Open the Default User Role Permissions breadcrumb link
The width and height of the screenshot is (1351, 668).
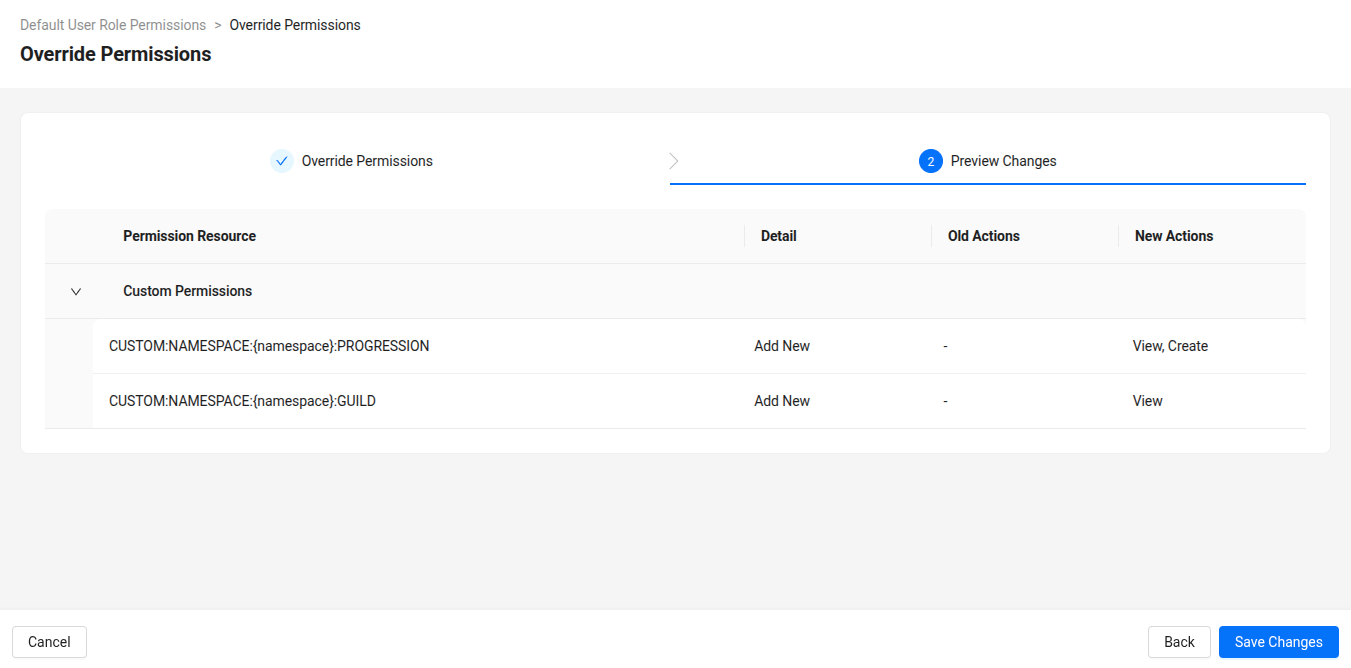[113, 24]
